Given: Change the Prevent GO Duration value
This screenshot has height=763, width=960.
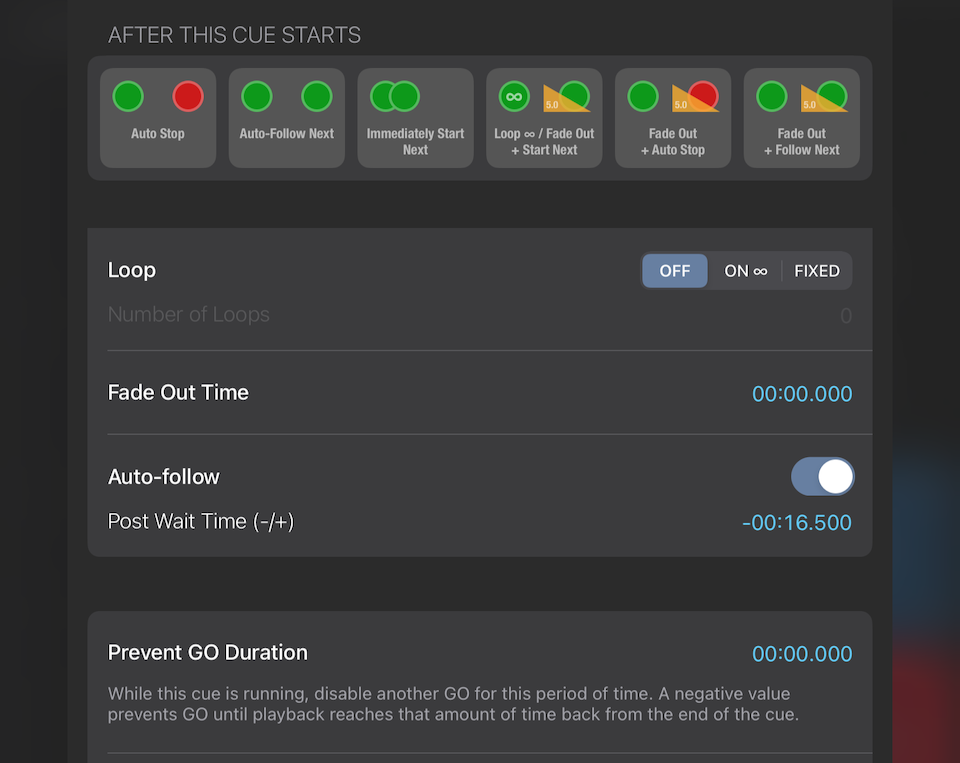Looking at the screenshot, I should tap(802, 654).
